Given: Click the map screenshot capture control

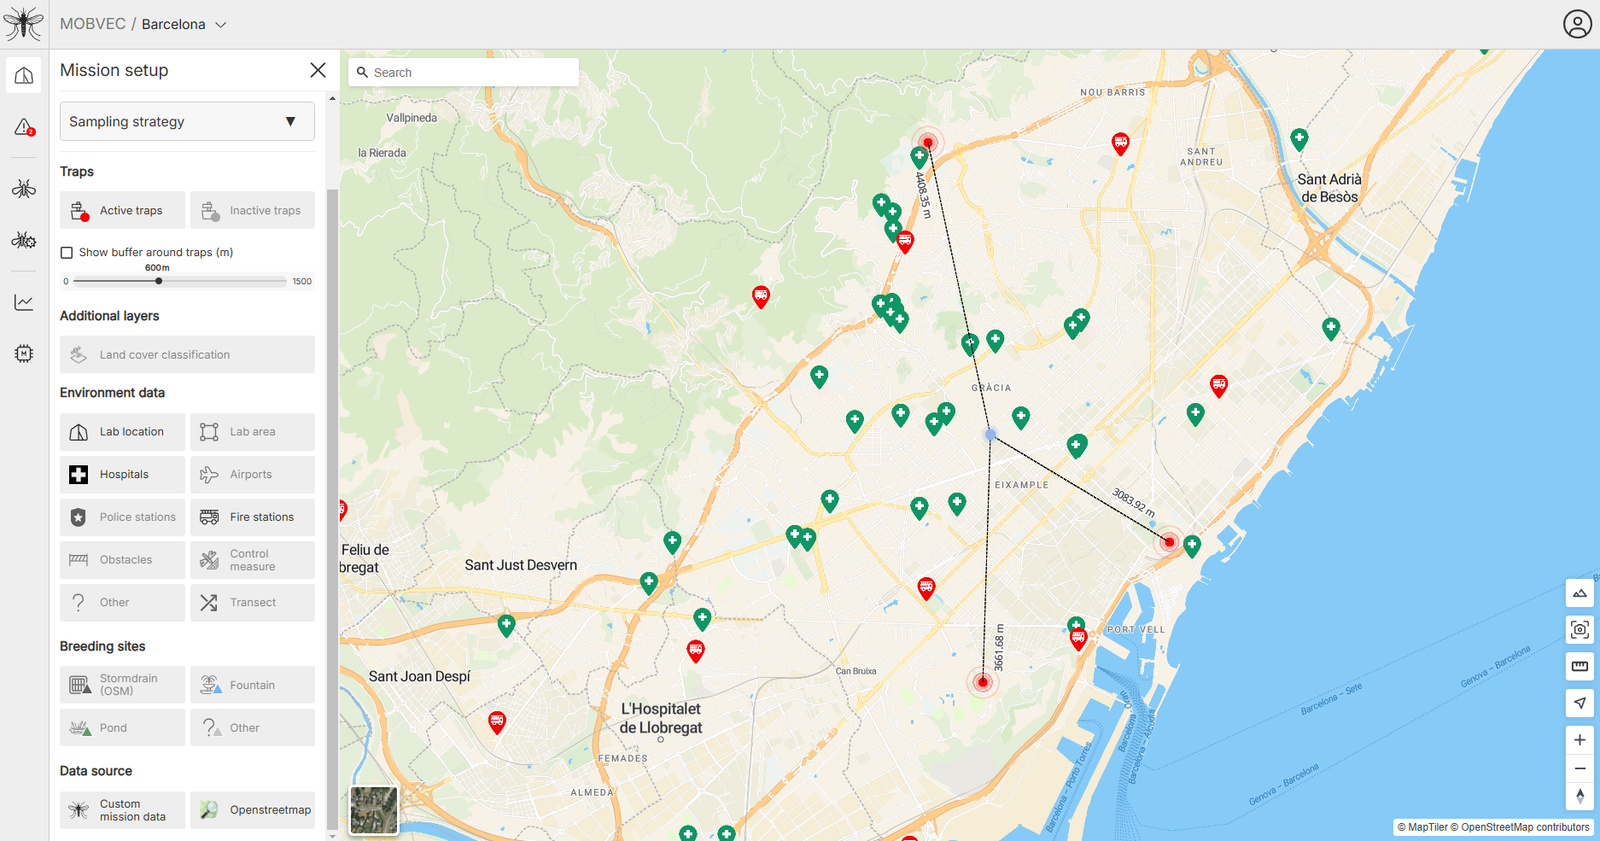Looking at the screenshot, I should click(1580, 629).
